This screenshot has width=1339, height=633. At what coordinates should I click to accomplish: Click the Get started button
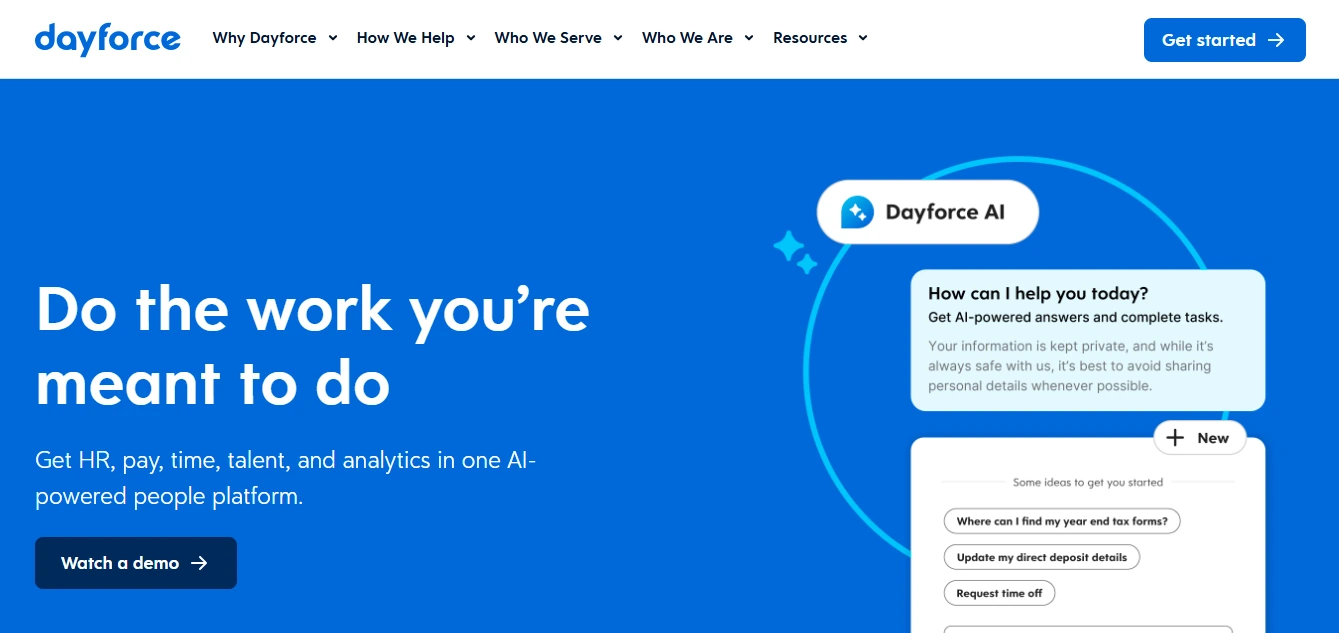point(1224,40)
